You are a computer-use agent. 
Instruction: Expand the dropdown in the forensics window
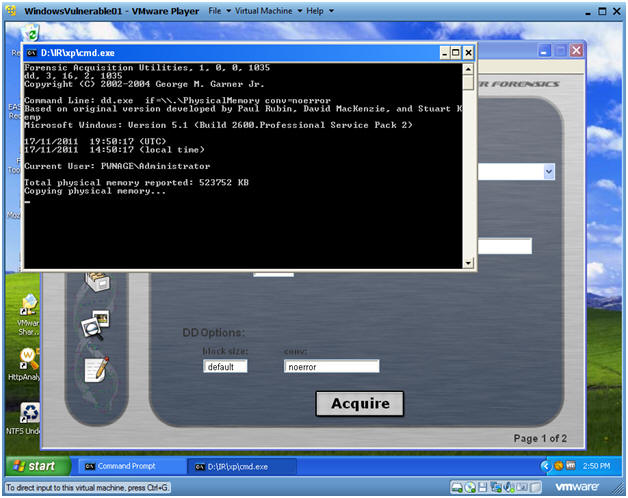pyautogui.click(x=549, y=171)
